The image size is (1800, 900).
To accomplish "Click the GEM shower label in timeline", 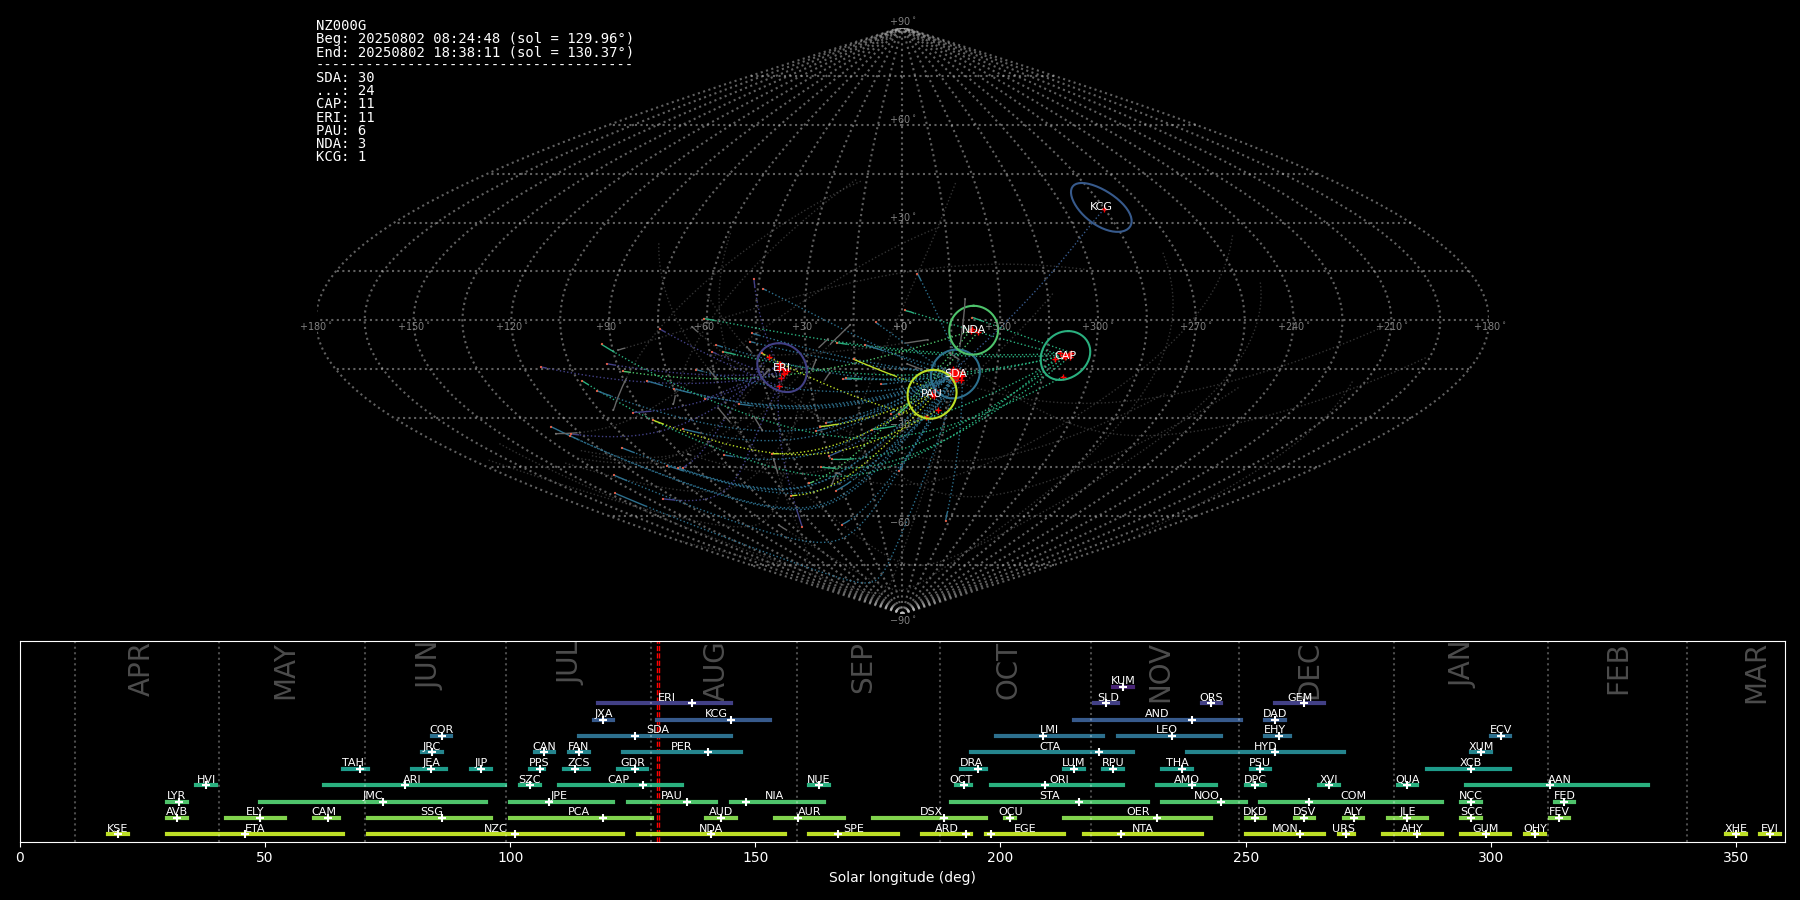I will 1300,698.
